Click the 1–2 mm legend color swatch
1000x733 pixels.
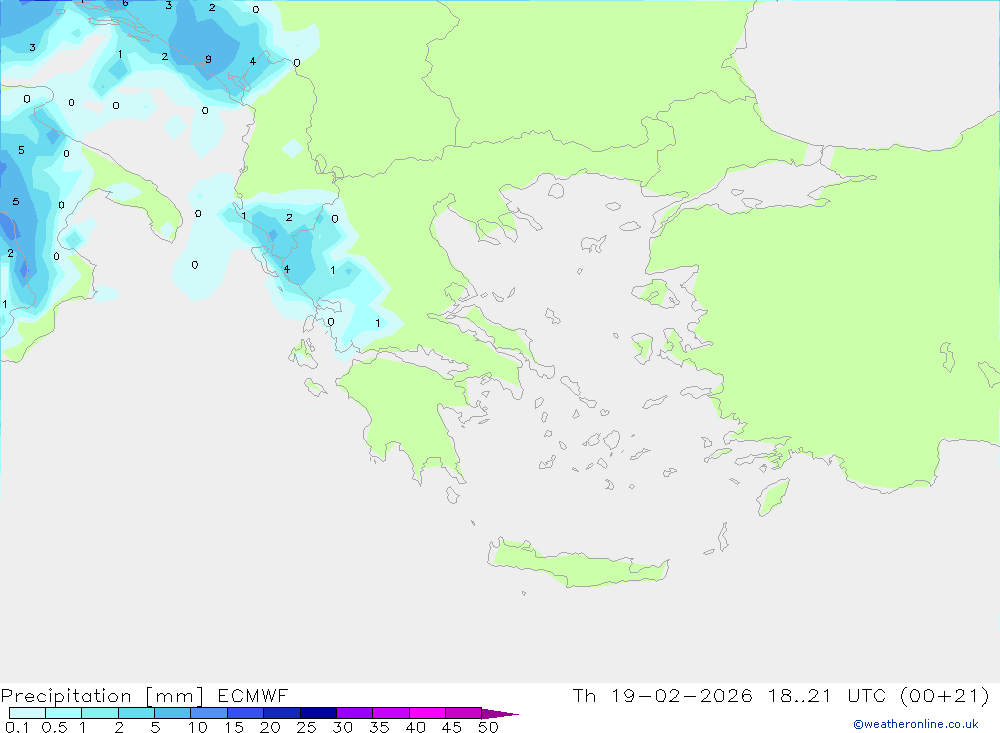100,713
